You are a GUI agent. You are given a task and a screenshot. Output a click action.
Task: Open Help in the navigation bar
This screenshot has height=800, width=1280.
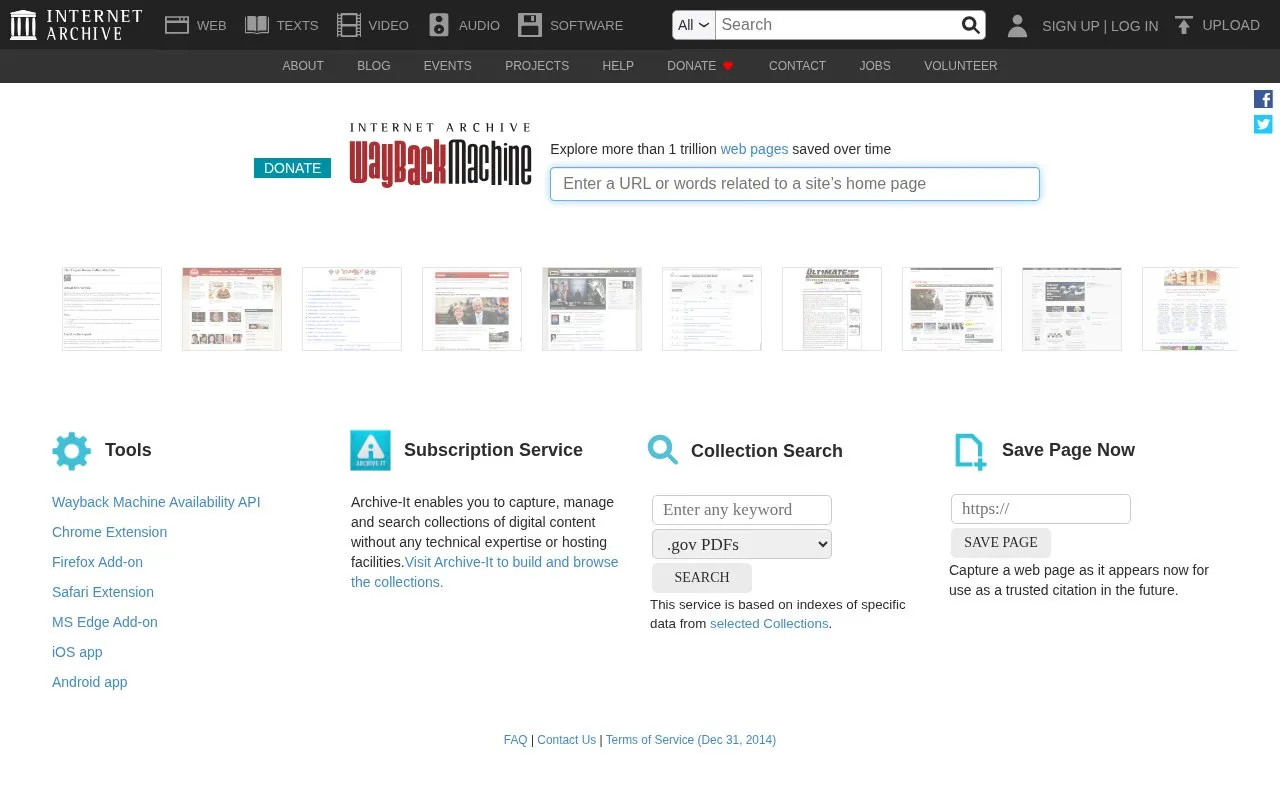[x=618, y=66]
